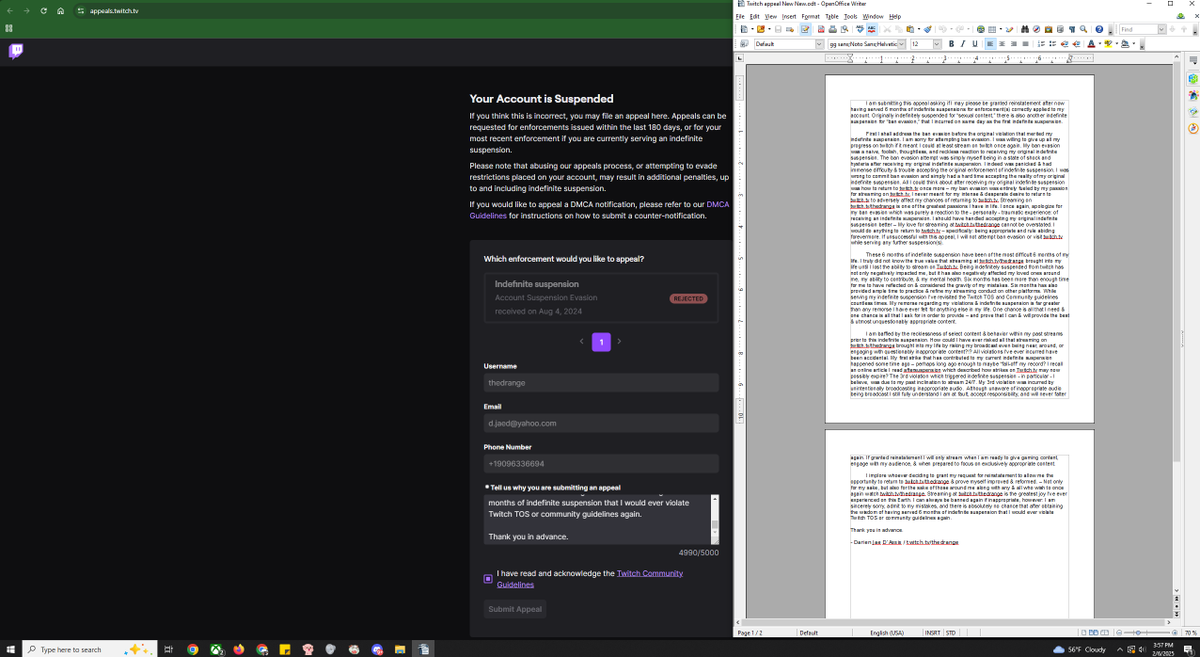Run spellcheck in Writer toolbar
The height and width of the screenshot is (657, 1200).
pyautogui.click(x=860, y=29)
